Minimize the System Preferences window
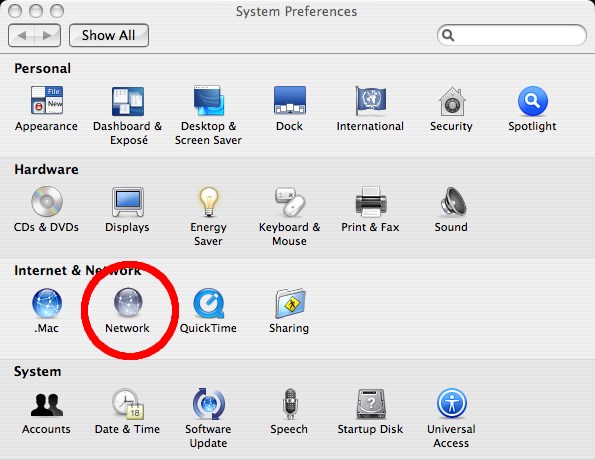Viewport: 595px width, 460px height. pos(36,11)
